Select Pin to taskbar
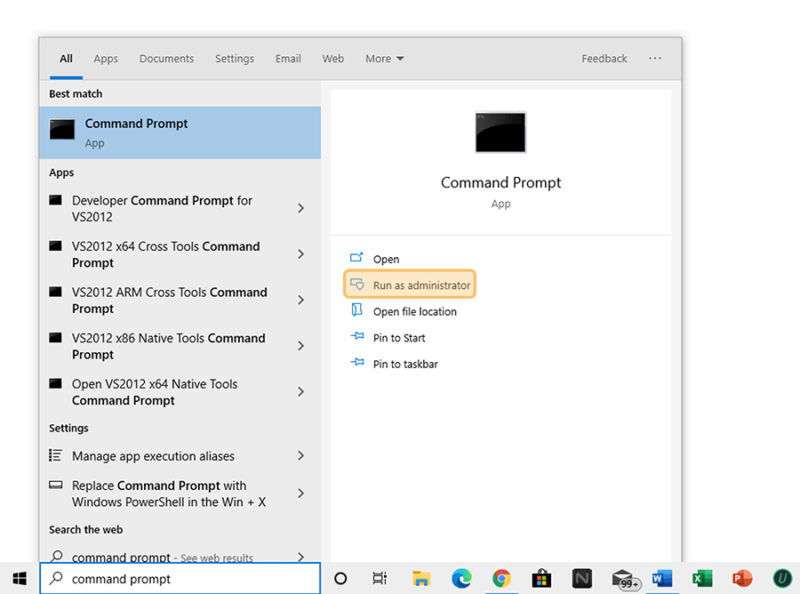The image size is (800, 594). pos(406,364)
